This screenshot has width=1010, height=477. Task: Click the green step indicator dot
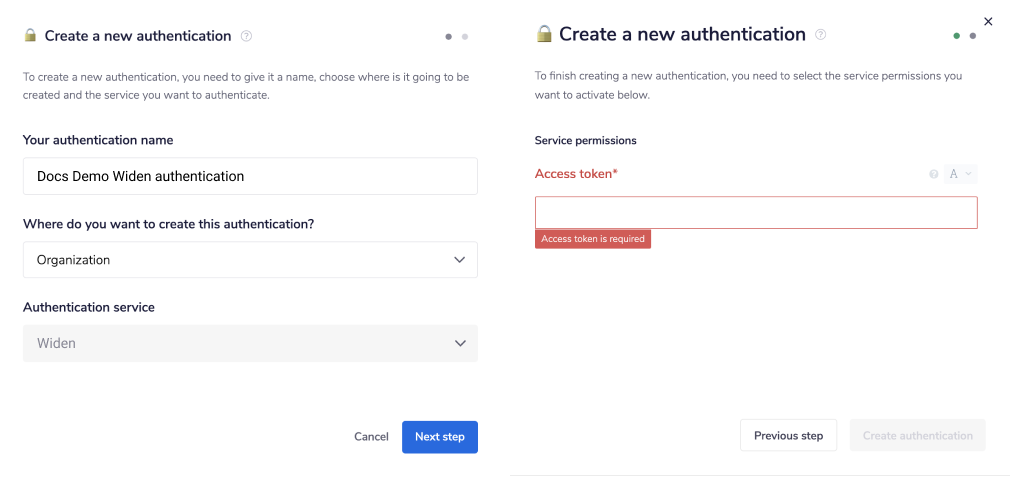point(957,36)
